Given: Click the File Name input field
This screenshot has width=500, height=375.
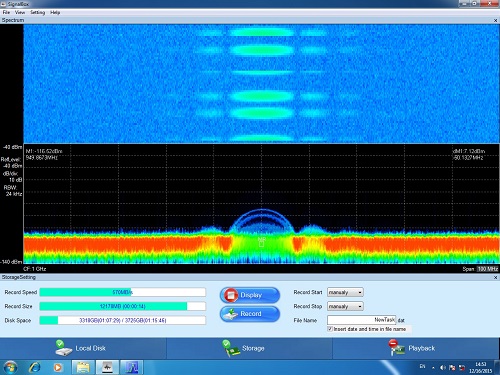Looking at the screenshot, I should tap(362, 320).
